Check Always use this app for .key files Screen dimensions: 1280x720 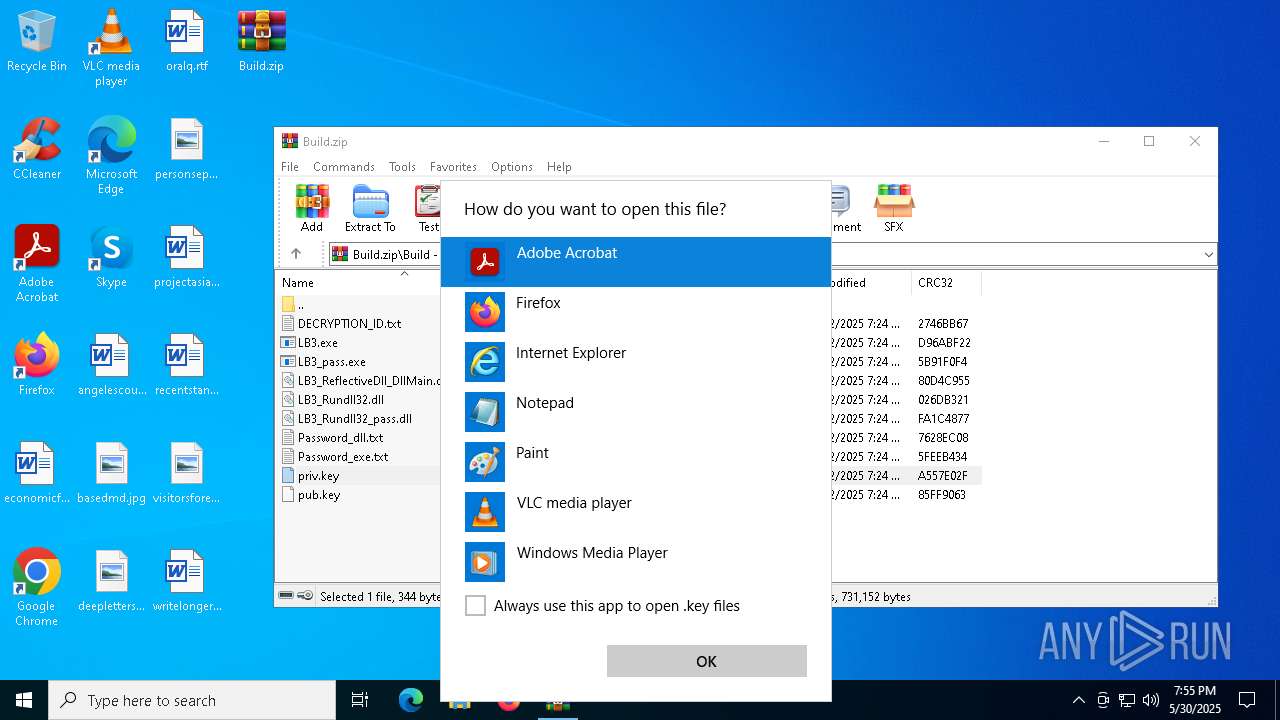coord(476,606)
